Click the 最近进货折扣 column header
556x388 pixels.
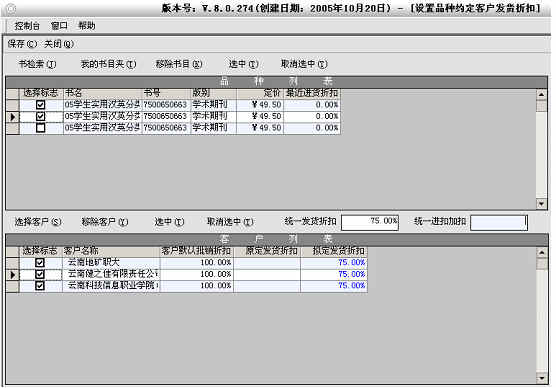[x=312, y=93]
